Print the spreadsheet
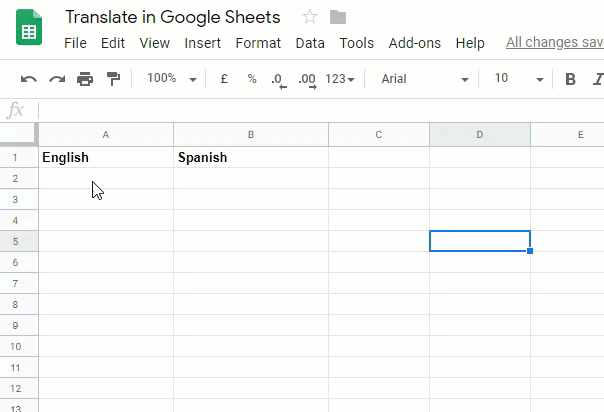 coord(85,79)
